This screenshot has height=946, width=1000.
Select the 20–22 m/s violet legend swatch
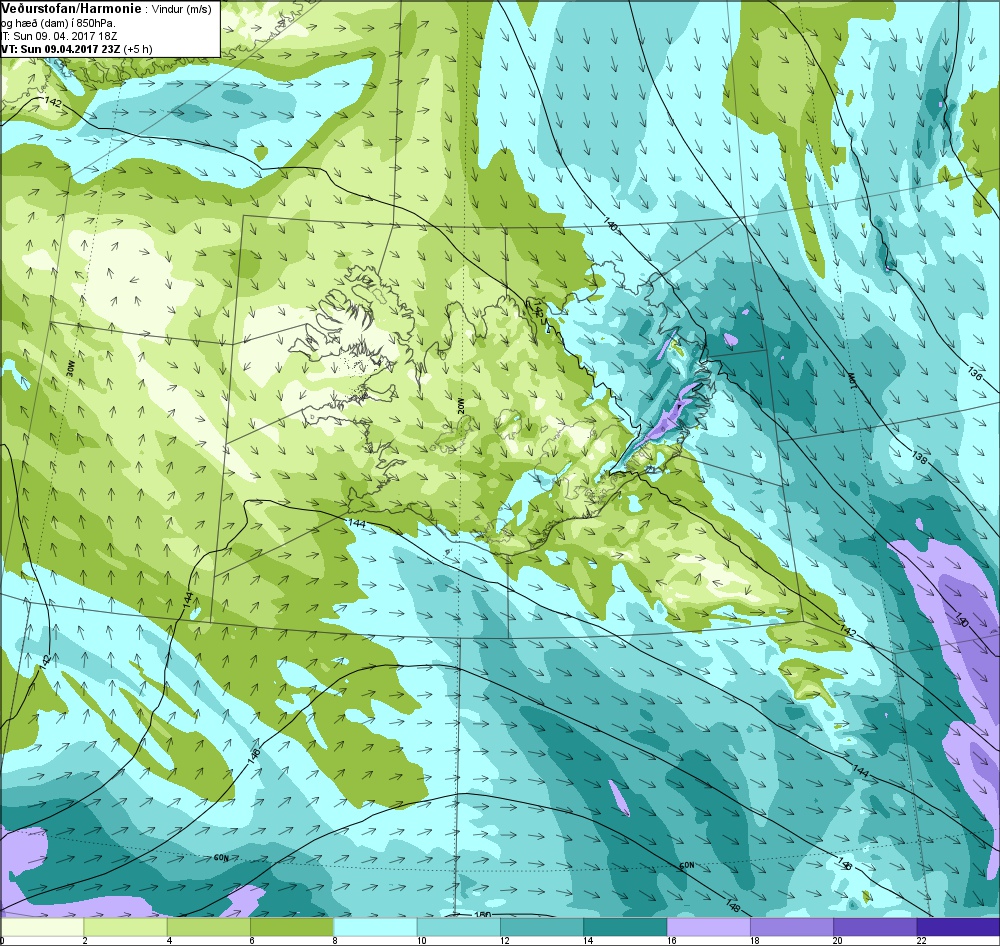click(875, 926)
